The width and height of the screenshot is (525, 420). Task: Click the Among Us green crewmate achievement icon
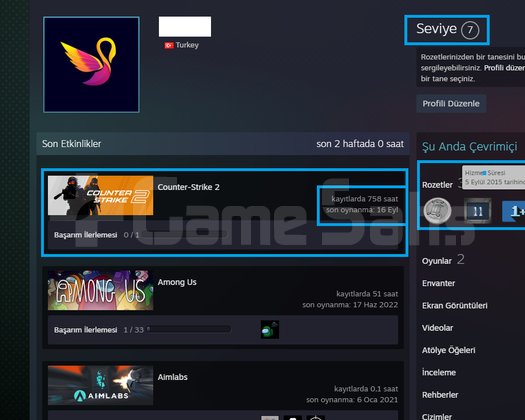(270, 330)
